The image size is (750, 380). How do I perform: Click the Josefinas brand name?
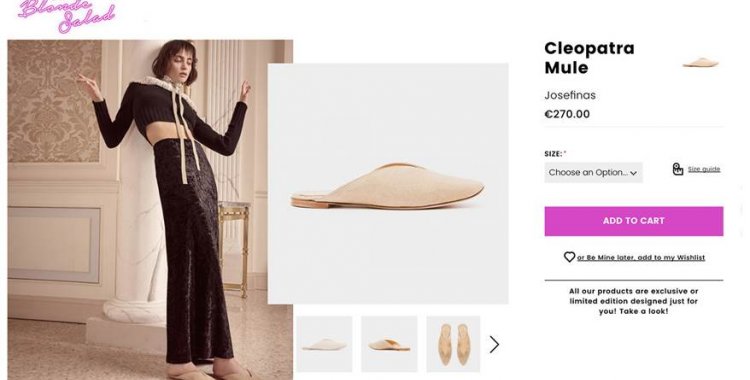coord(570,95)
